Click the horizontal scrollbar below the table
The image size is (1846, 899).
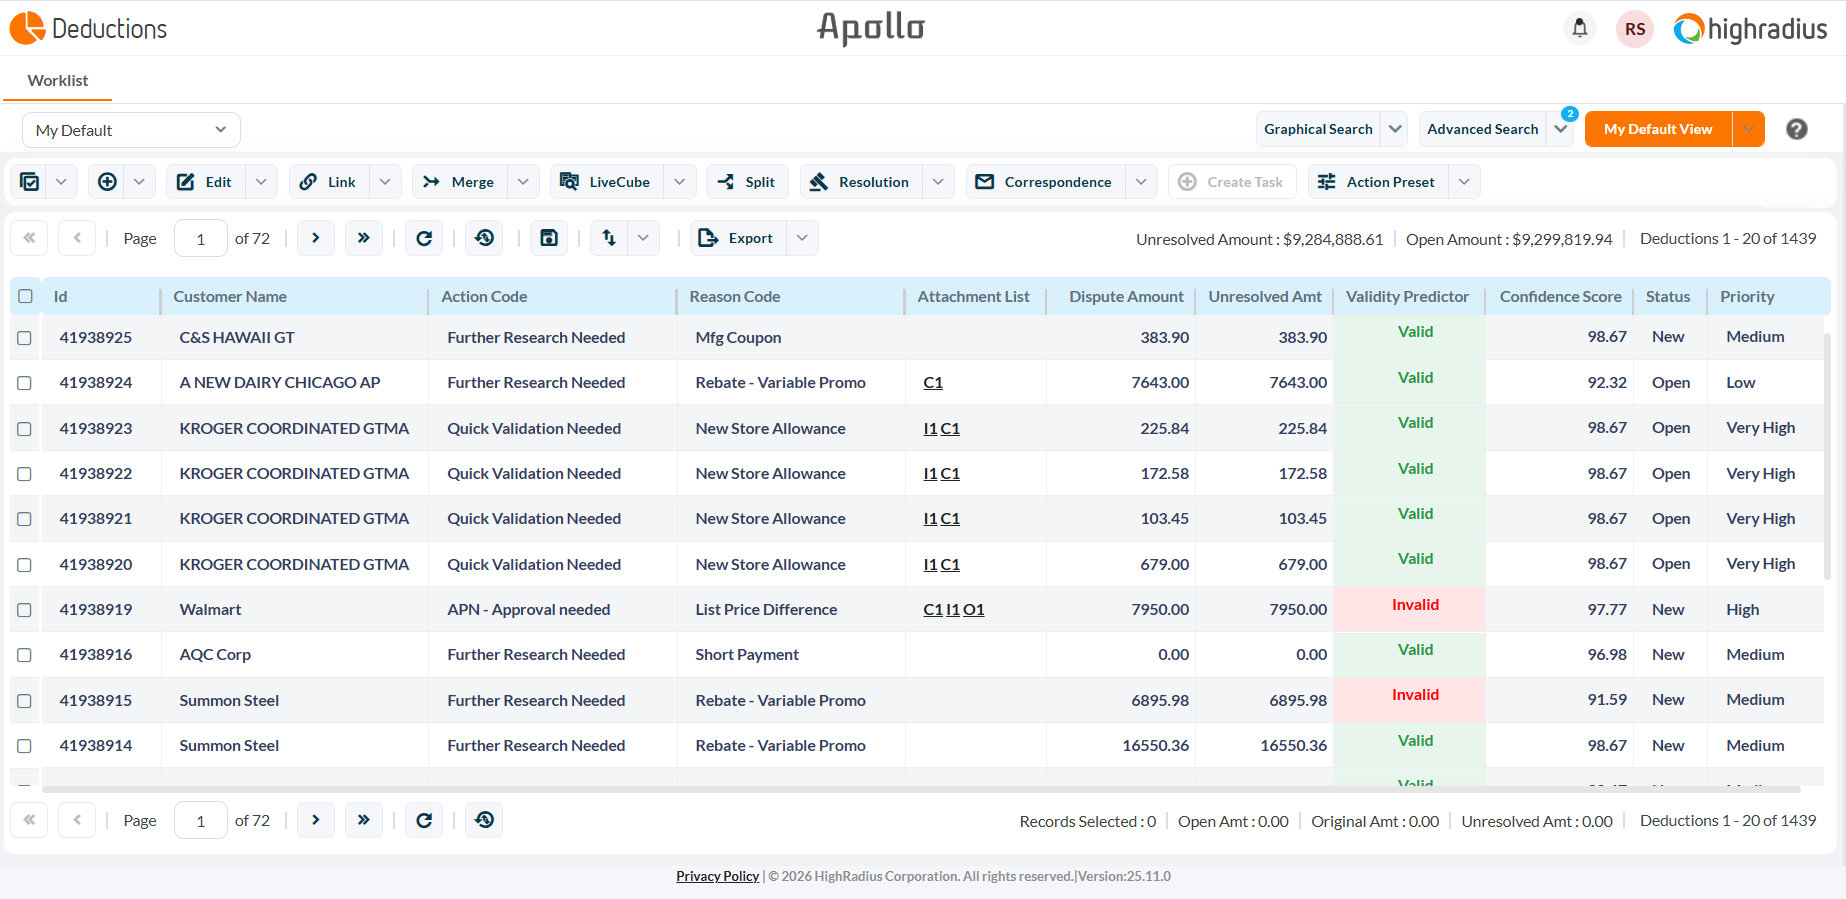coord(920,789)
